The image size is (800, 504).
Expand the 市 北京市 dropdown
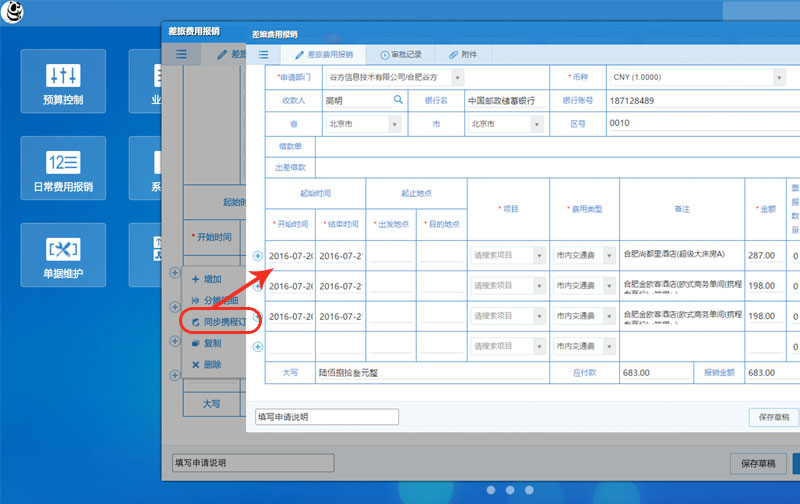tap(537, 124)
